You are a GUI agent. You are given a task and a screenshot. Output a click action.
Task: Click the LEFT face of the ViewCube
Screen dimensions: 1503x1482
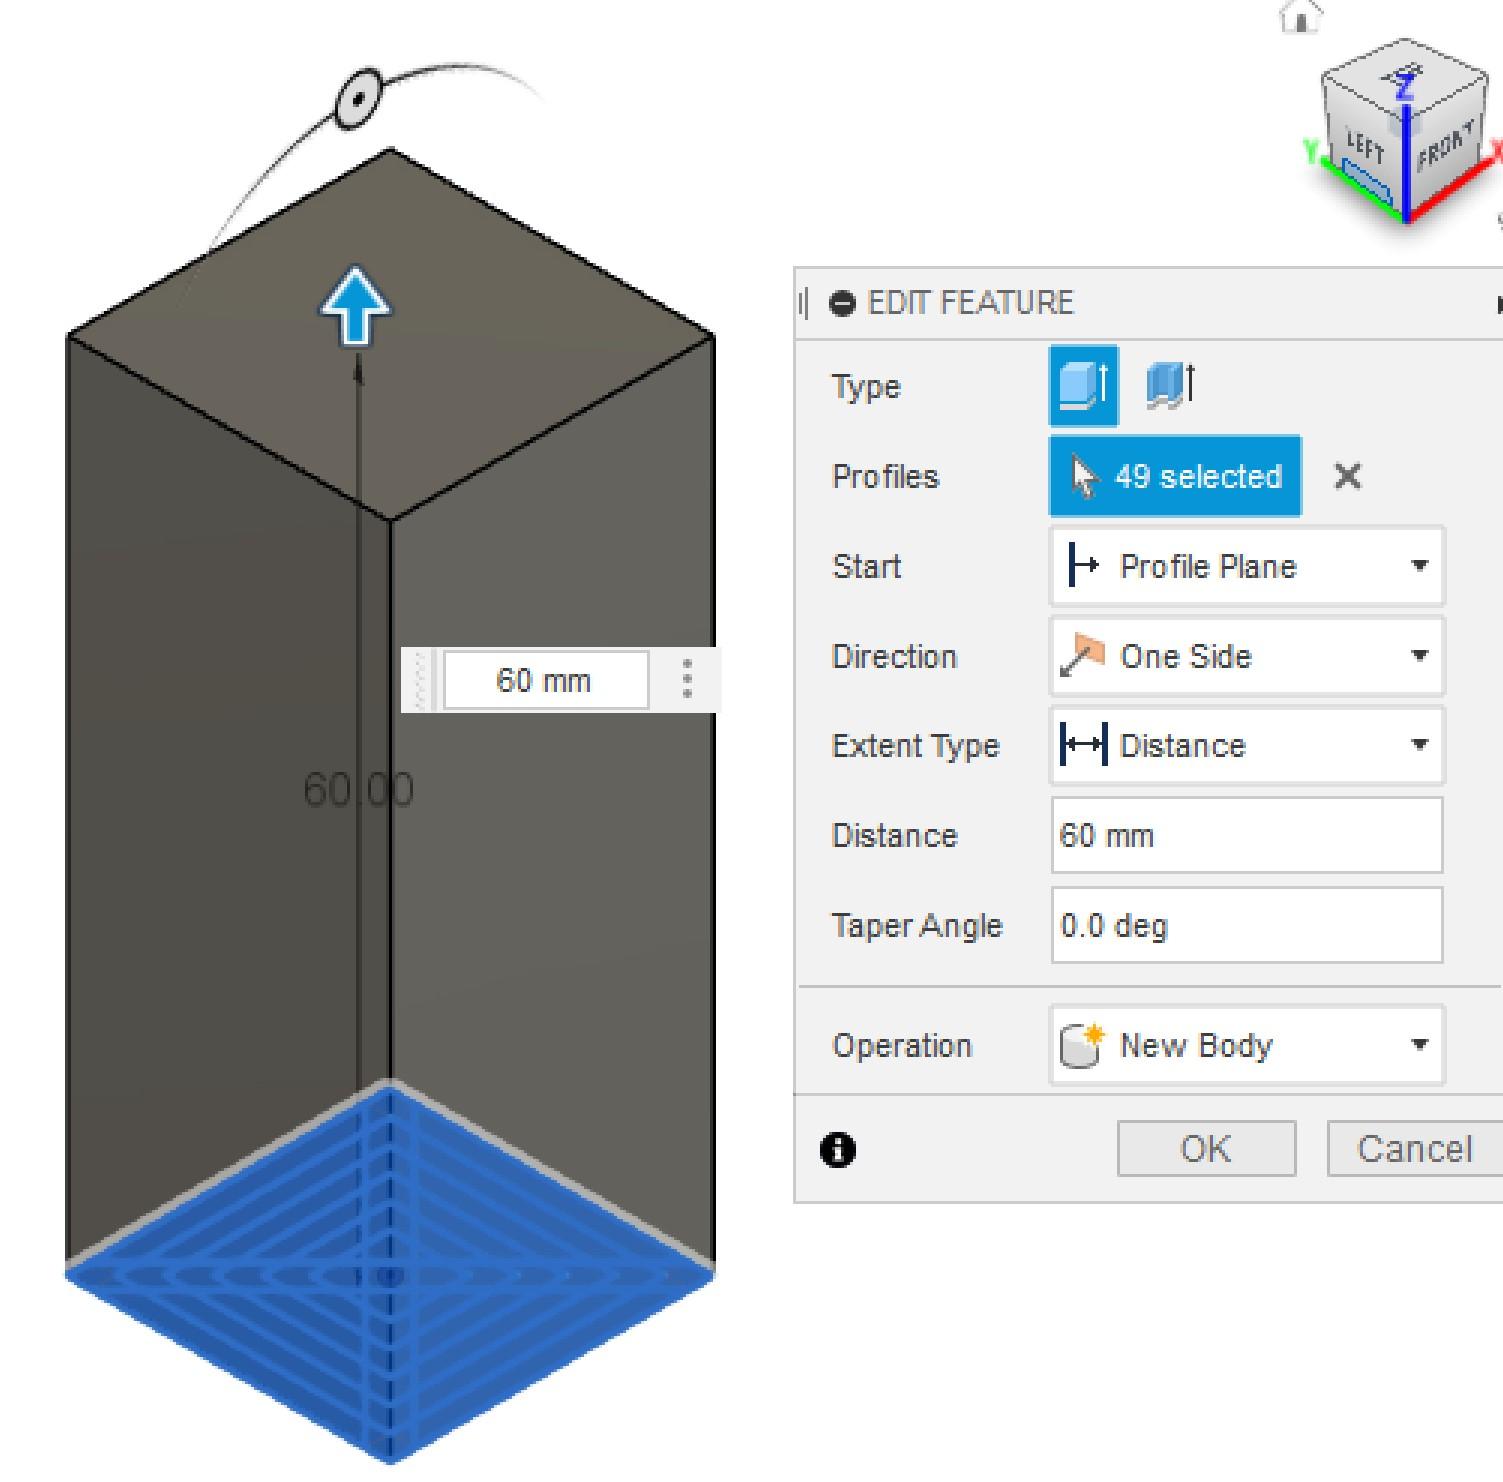click(1363, 148)
